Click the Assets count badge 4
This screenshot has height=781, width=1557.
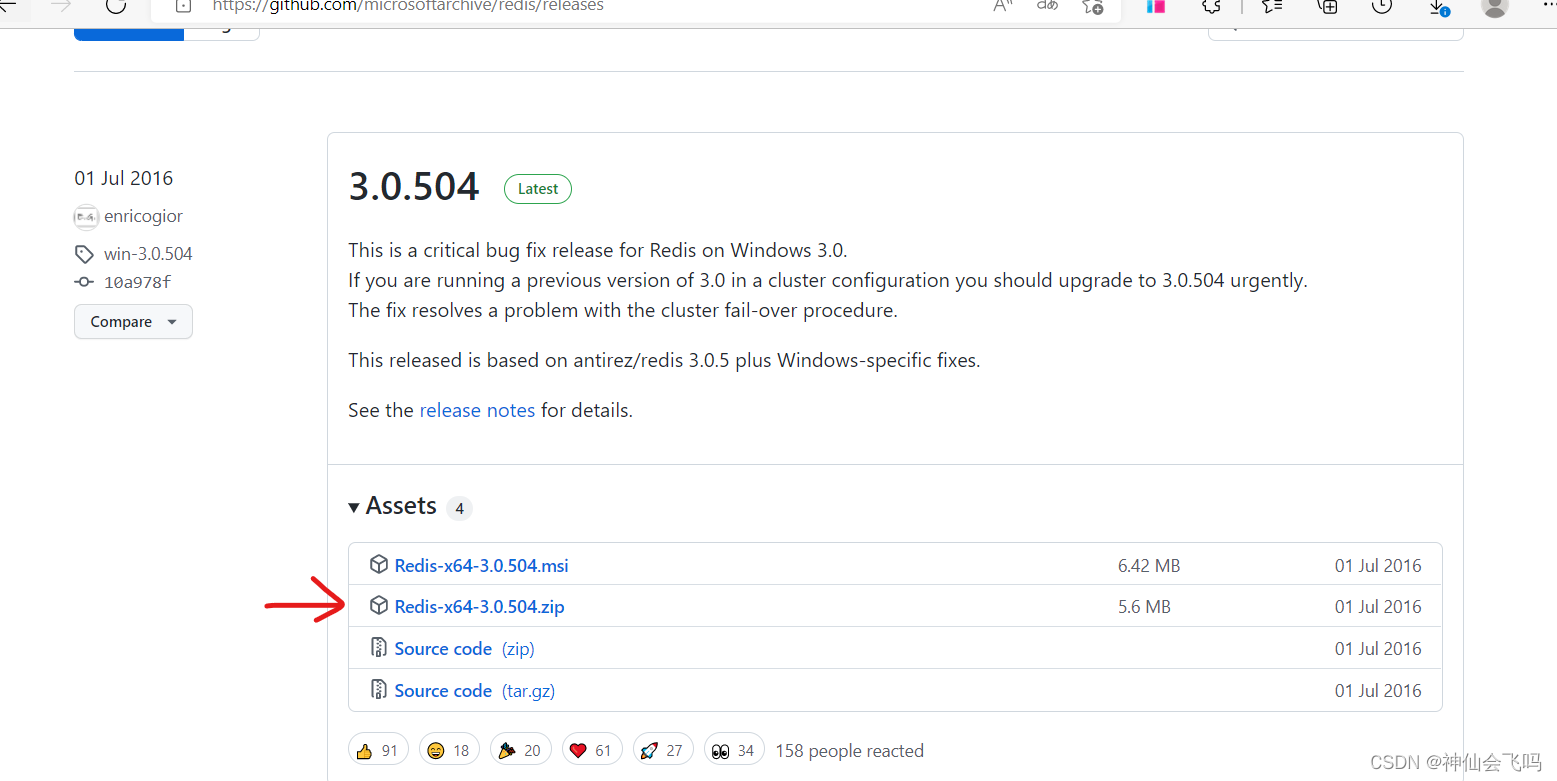tap(459, 508)
